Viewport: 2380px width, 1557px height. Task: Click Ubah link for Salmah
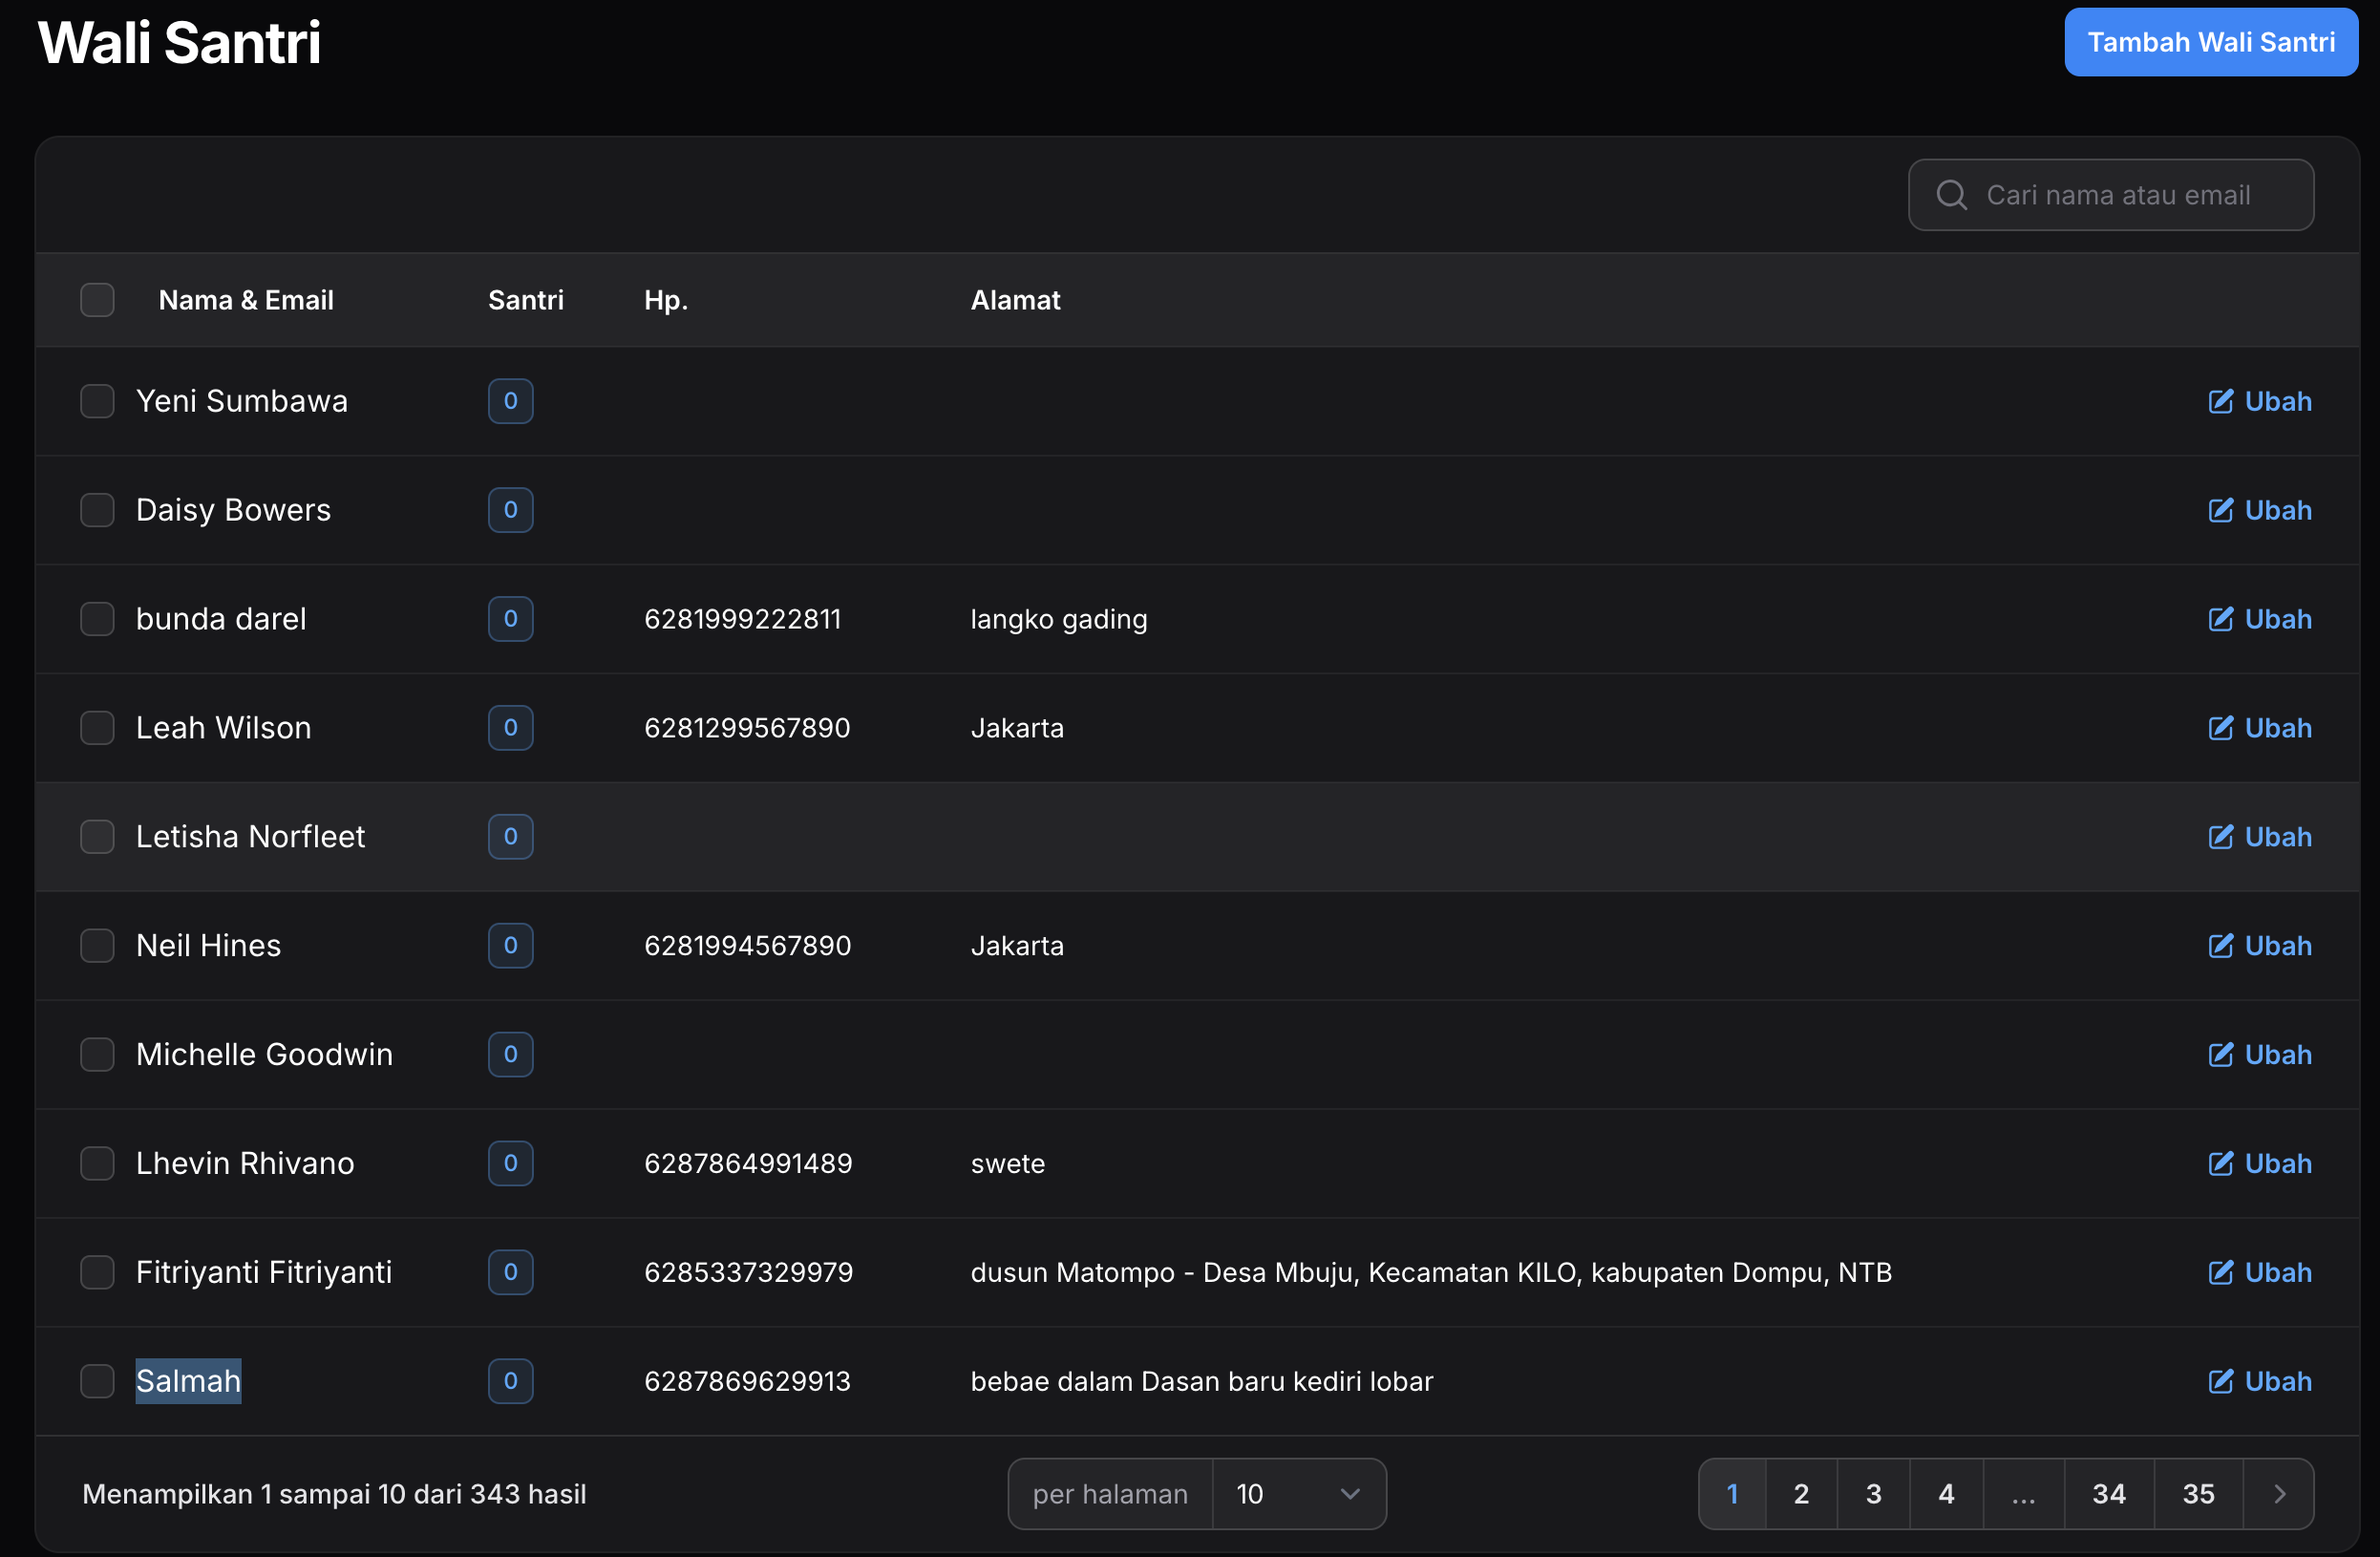tap(2260, 1381)
